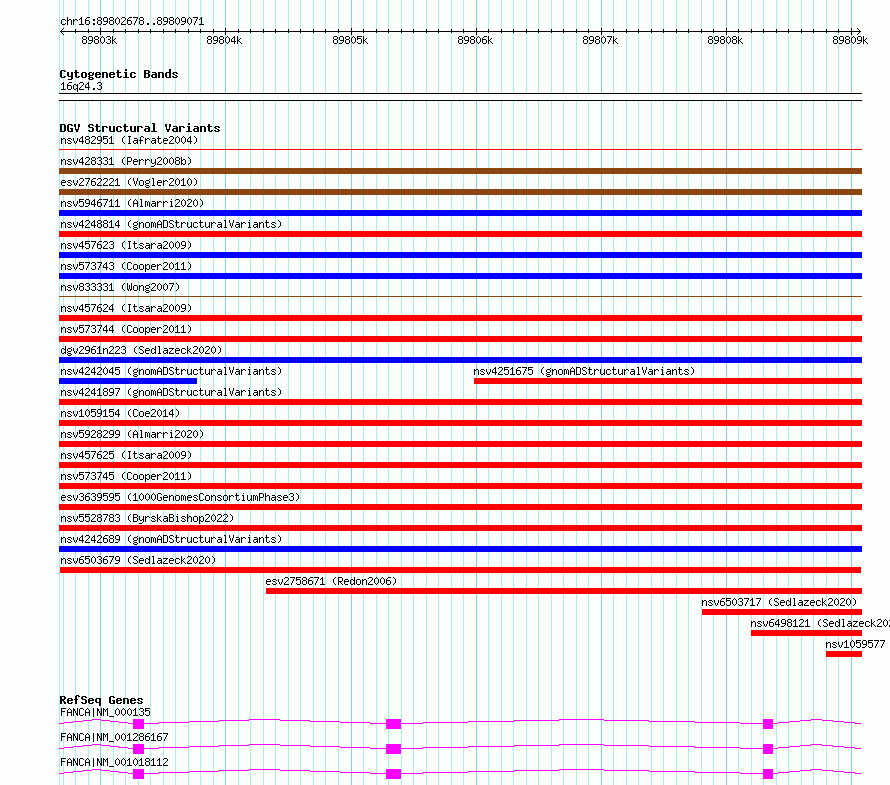Select the brown bar under nsv428331
Screen dimensions: 890x785
(x=460, y=171)
